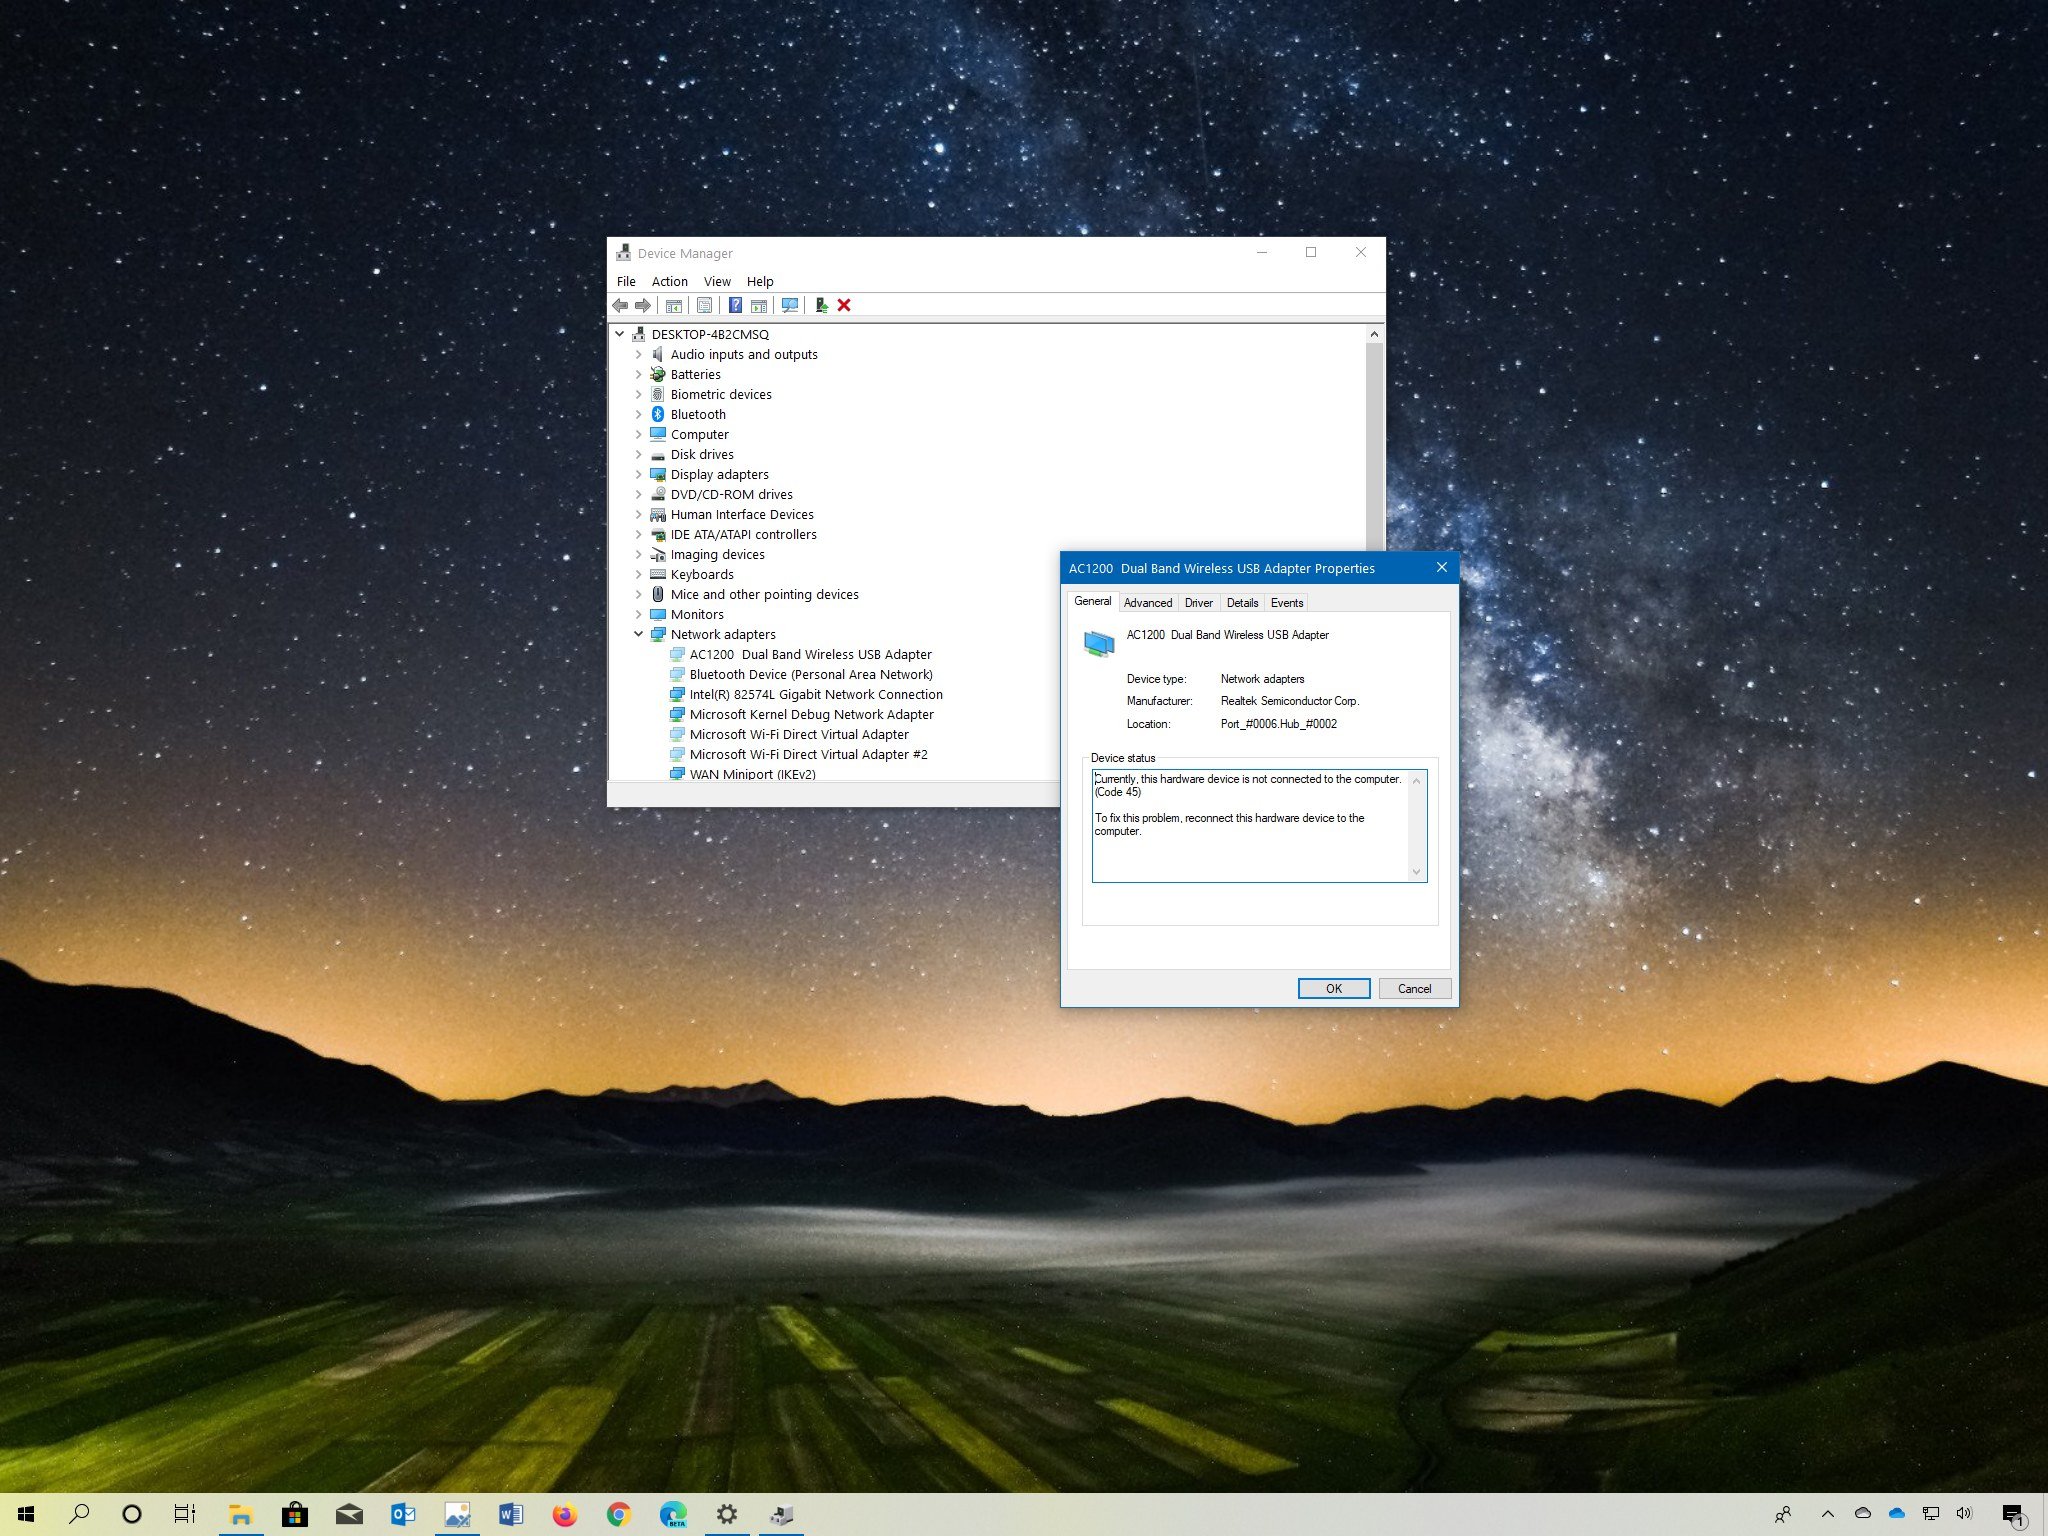Click the Help menu in Device Manager

(x=758, y=279)
